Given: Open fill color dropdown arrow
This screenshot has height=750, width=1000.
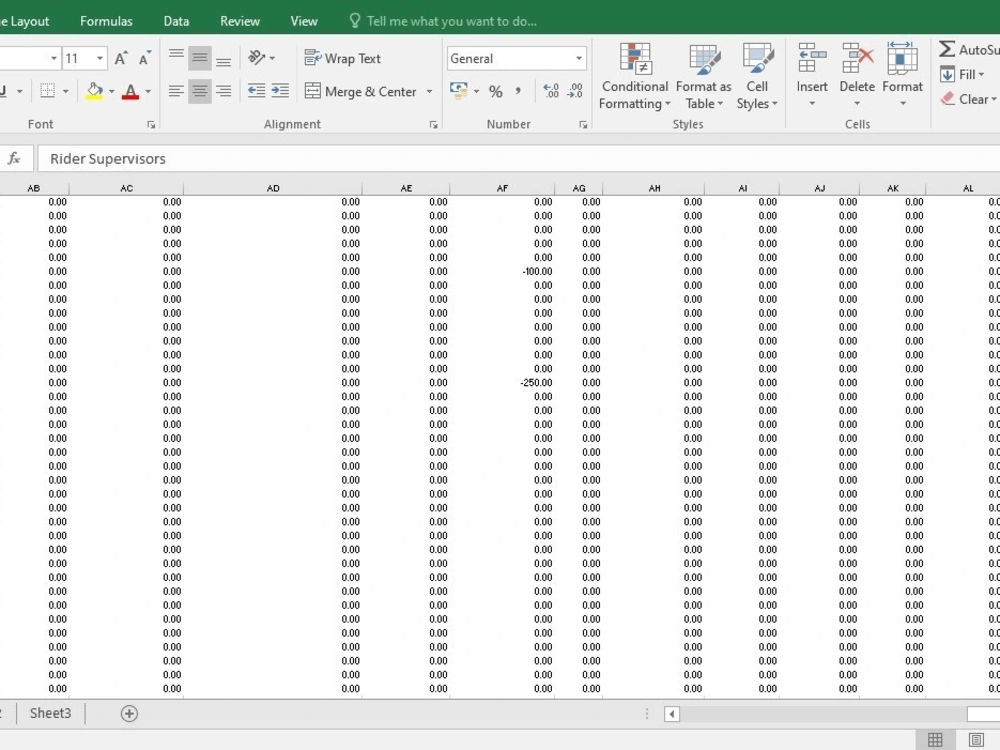Looking at the screenshot, I should [x=112, y=91].
